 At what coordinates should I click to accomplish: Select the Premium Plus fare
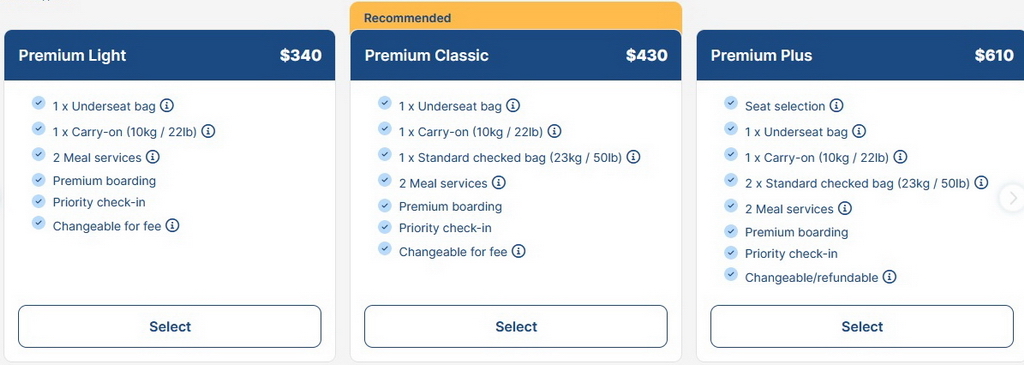tap(862, 326)
